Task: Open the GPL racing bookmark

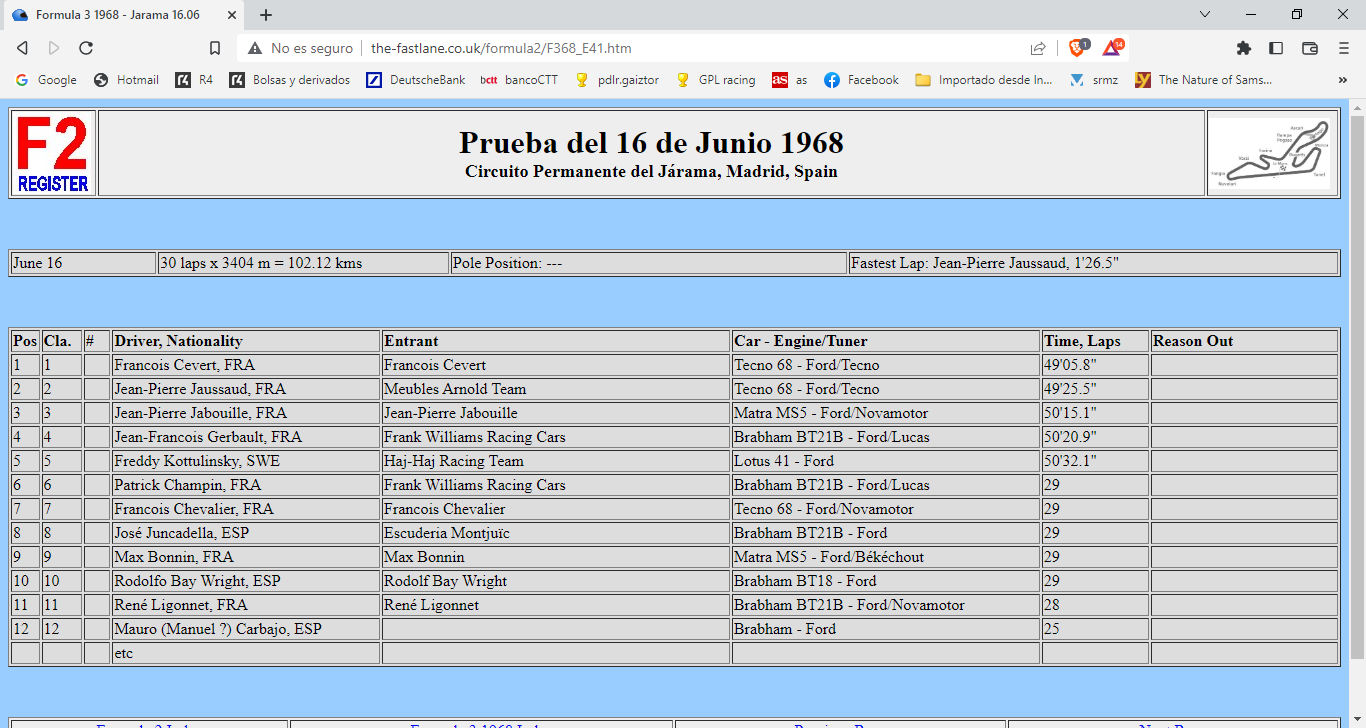Action: pos(716,80)
